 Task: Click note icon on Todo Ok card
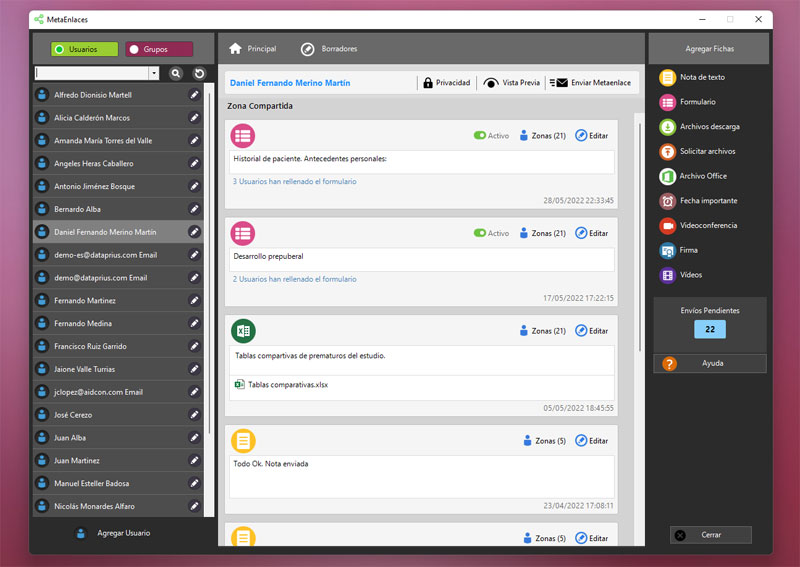click(x=243, y=441)
